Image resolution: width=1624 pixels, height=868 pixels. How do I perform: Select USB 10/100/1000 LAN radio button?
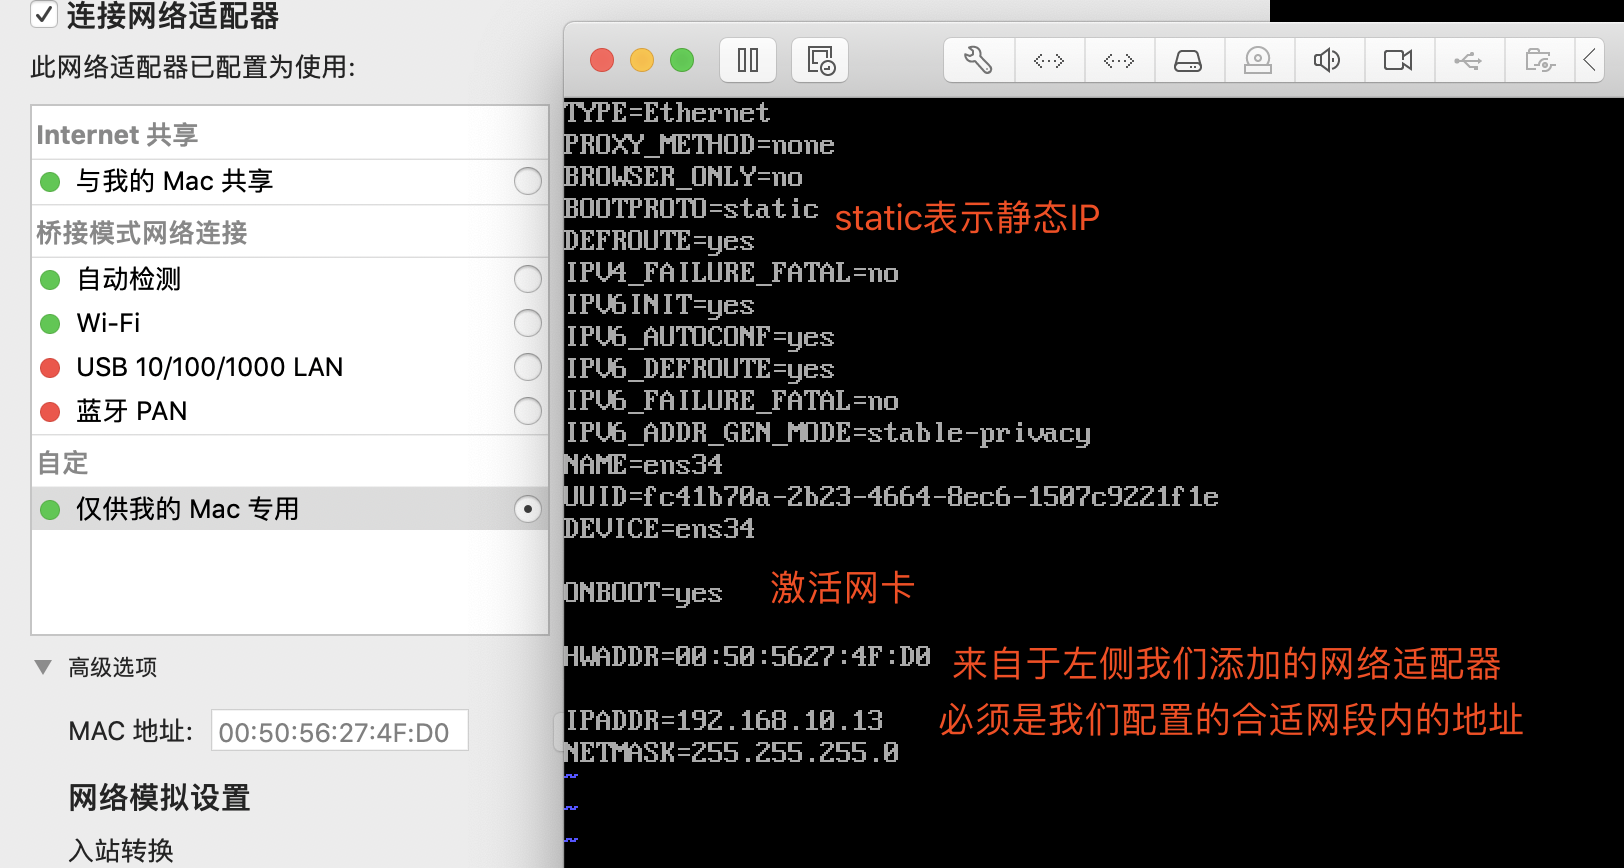(528, 367)
